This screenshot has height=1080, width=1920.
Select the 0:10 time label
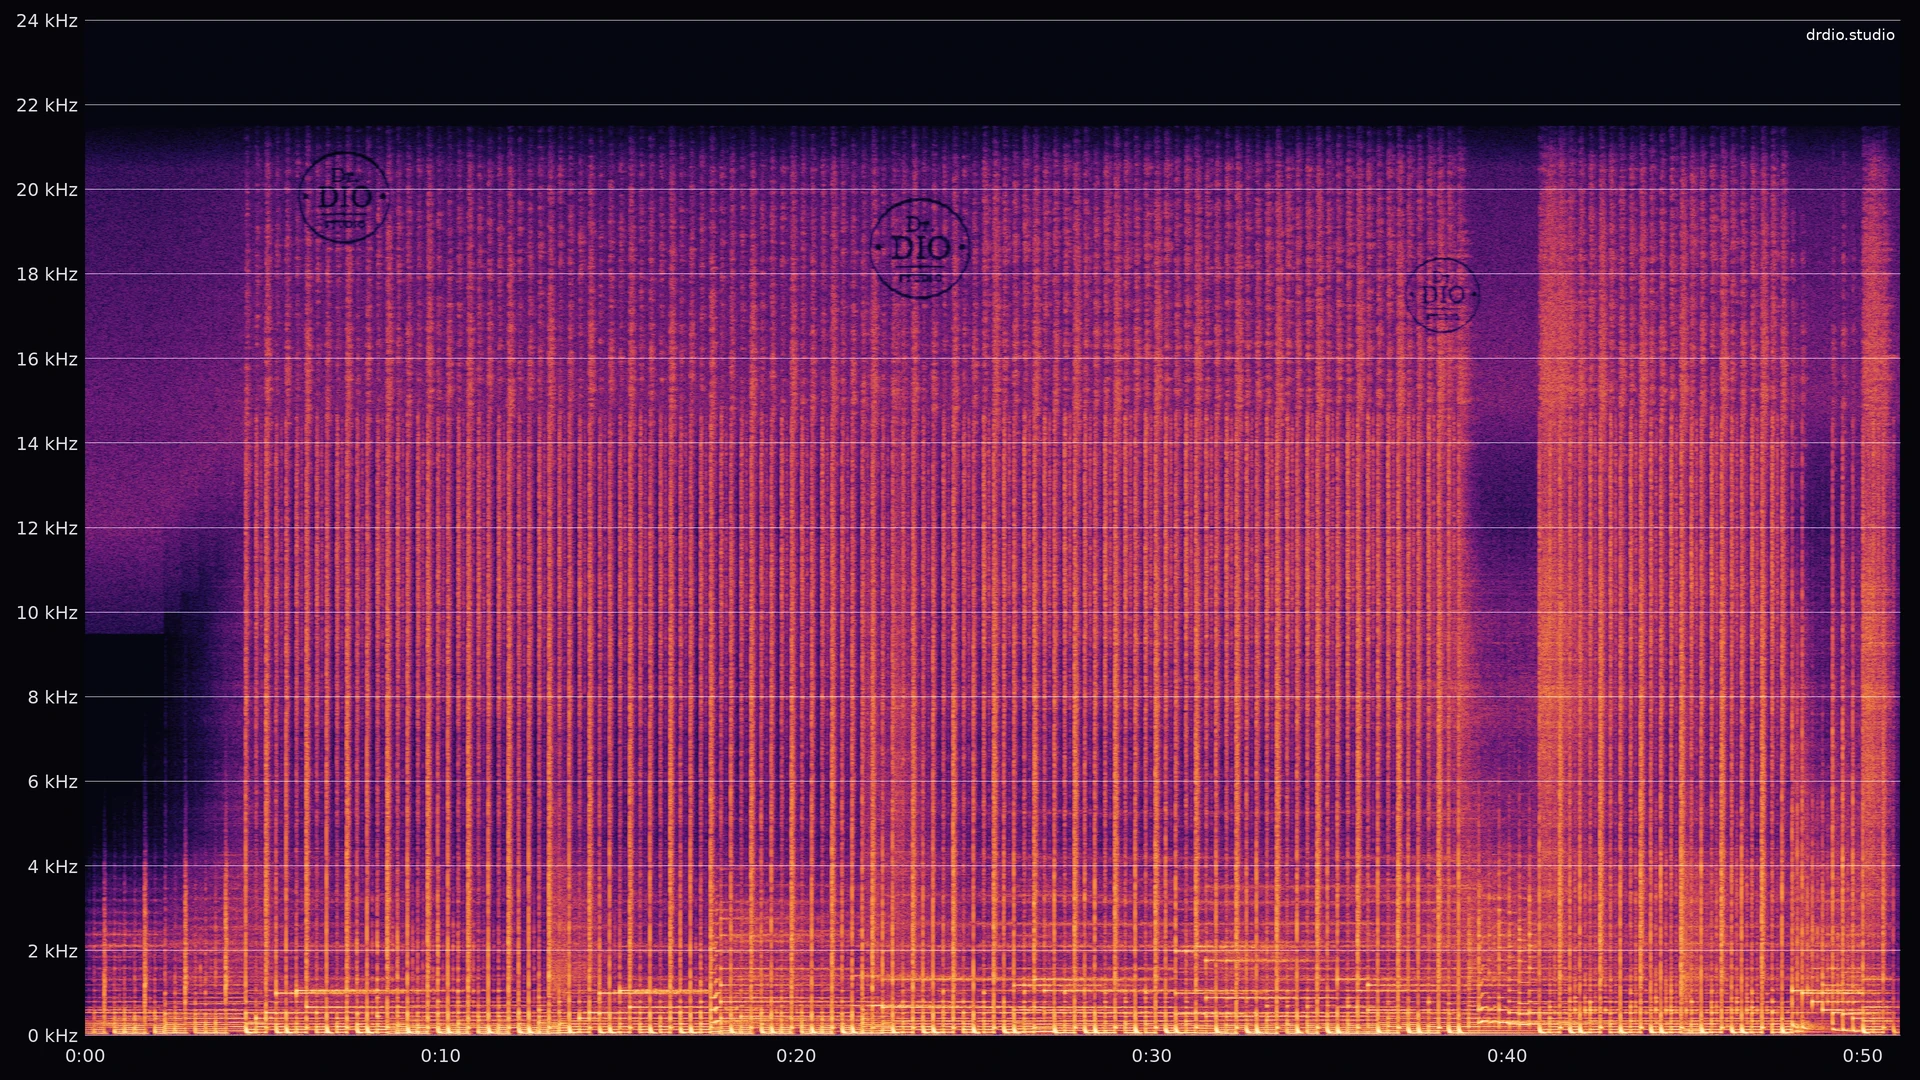pyautogui.click(x=440, y=1056)
